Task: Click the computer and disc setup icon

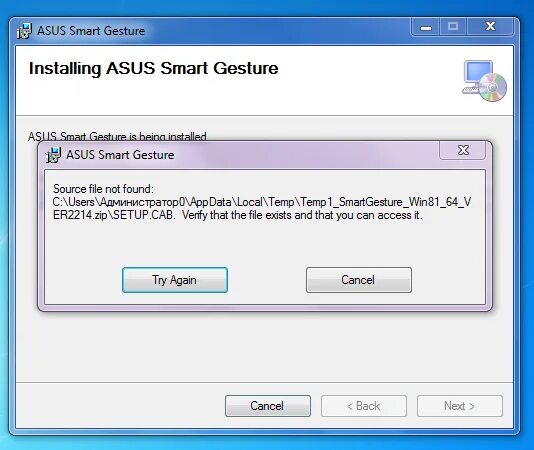Action: (x=485, y=81)
